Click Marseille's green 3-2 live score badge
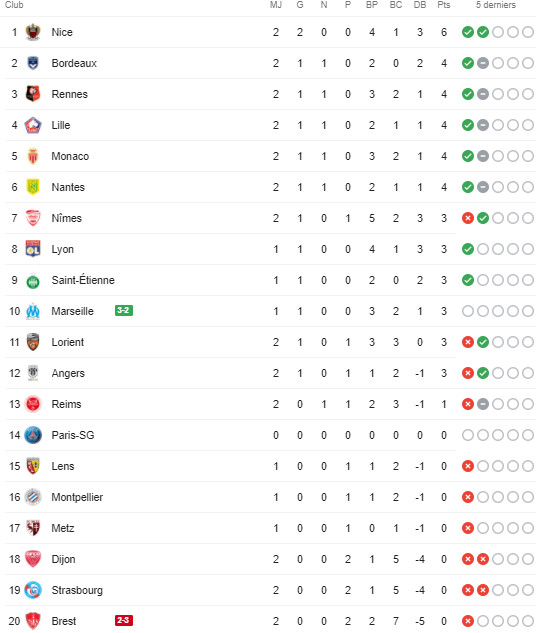546x633 pixels. point(124,310)
